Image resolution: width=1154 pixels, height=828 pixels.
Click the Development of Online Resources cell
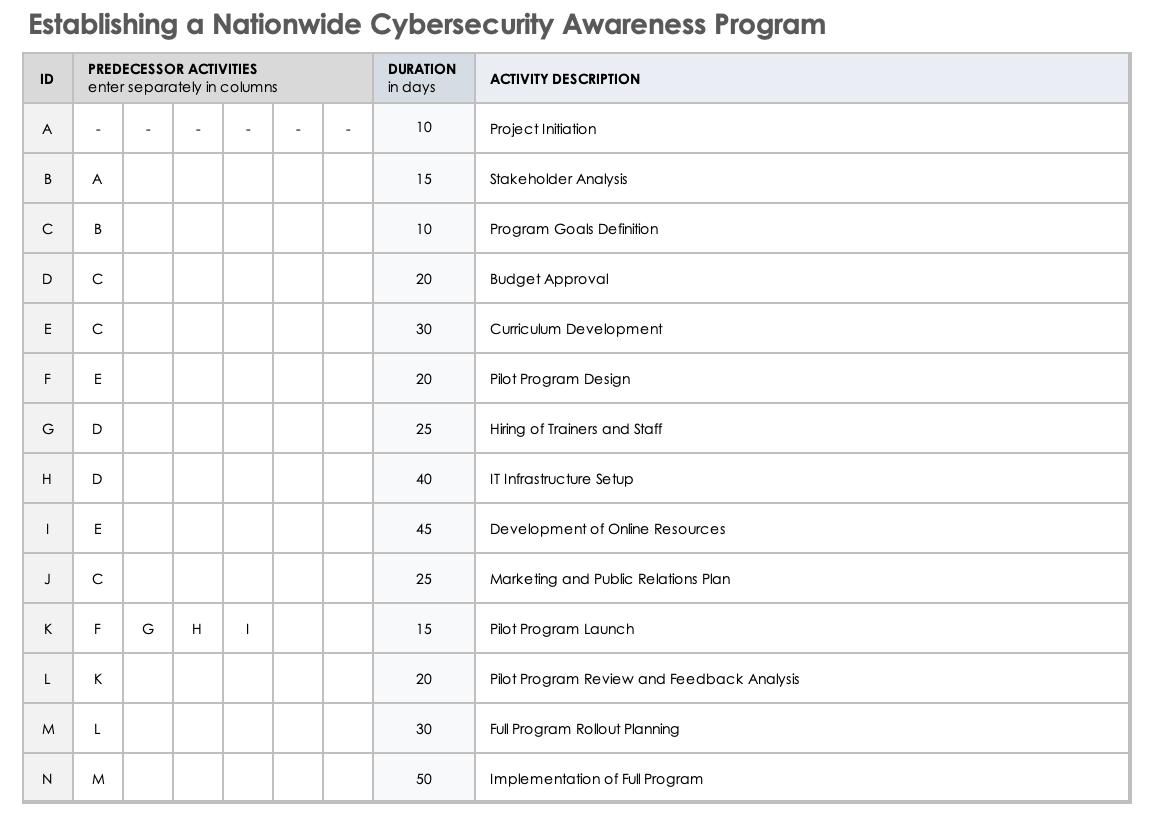pos(608,529)
